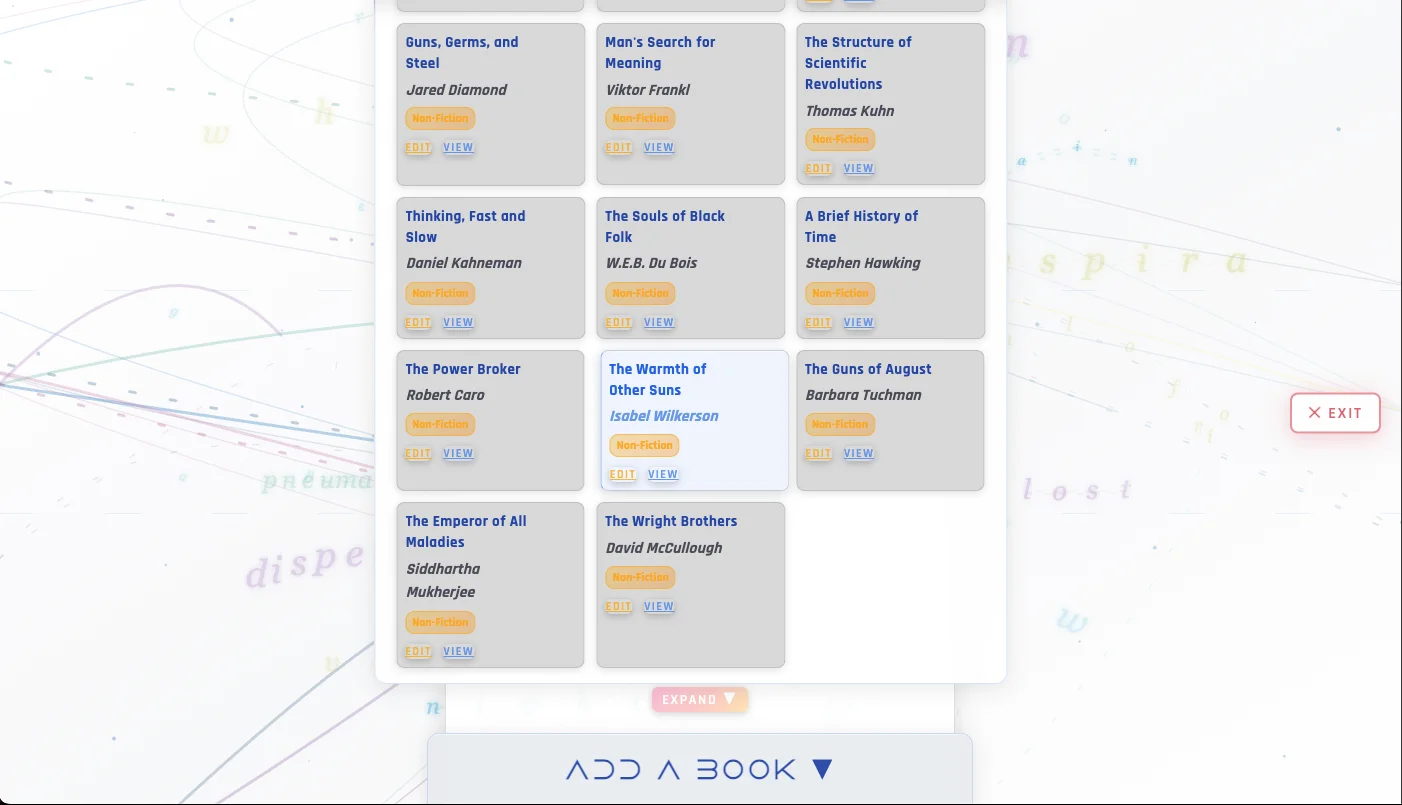The height and width of the screenshot is (805, 1402).
Task: View The Warmth of Other Suns
Action: pyautogui.click(x=662, y=474)
